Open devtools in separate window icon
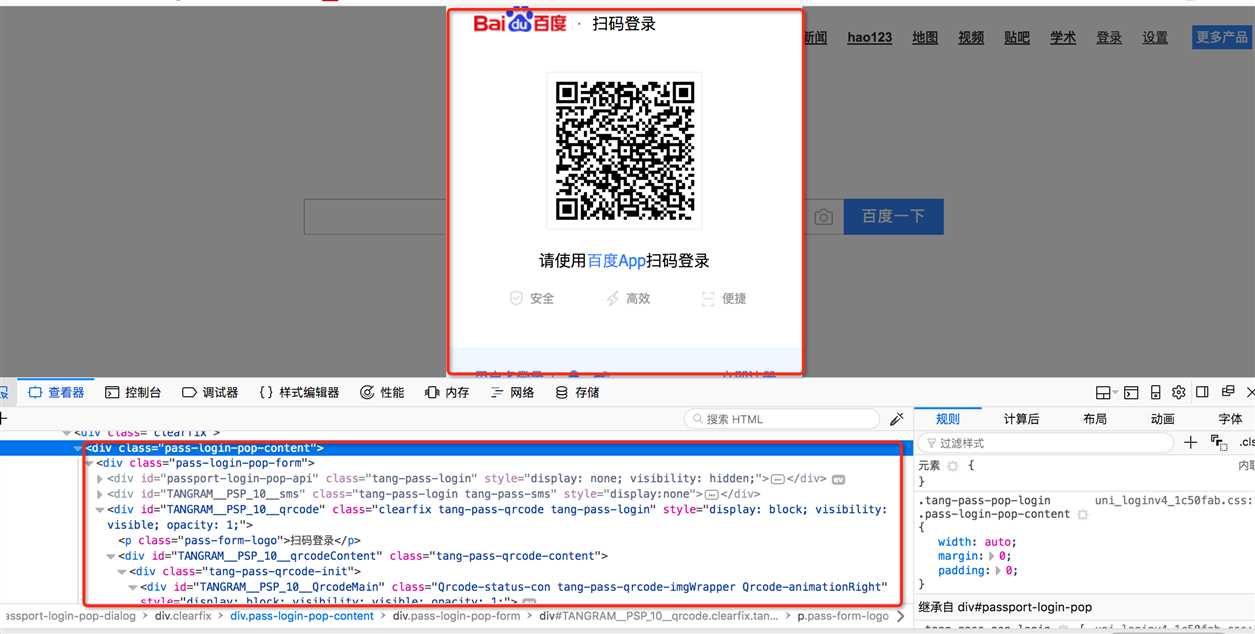The image size is (1255, 634). pyautogui.click(x=1228, y=392)
